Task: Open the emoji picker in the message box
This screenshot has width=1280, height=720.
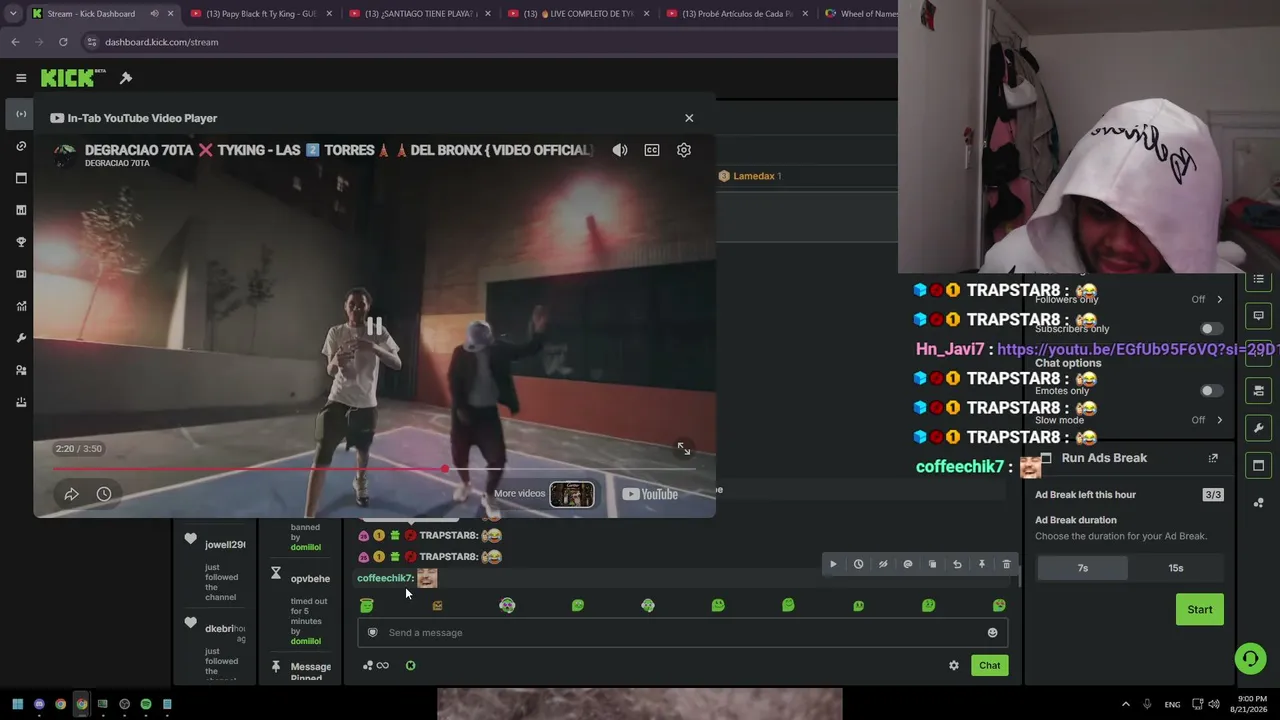Action: tap(992, 633)
